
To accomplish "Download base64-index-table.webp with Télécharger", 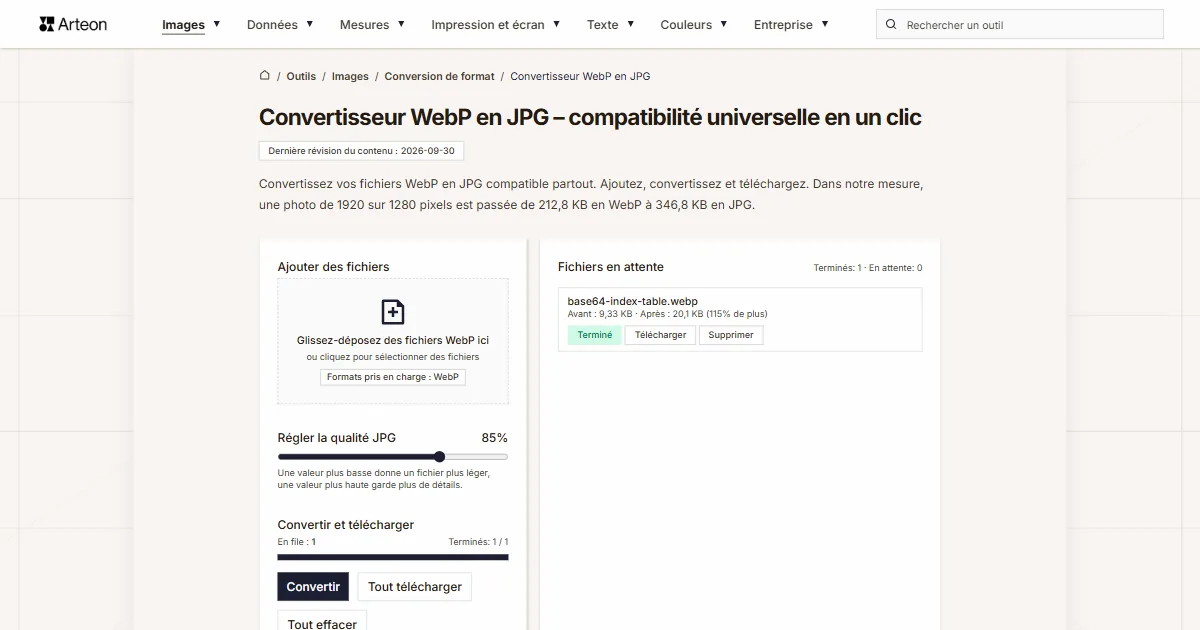I will point(661,335).
